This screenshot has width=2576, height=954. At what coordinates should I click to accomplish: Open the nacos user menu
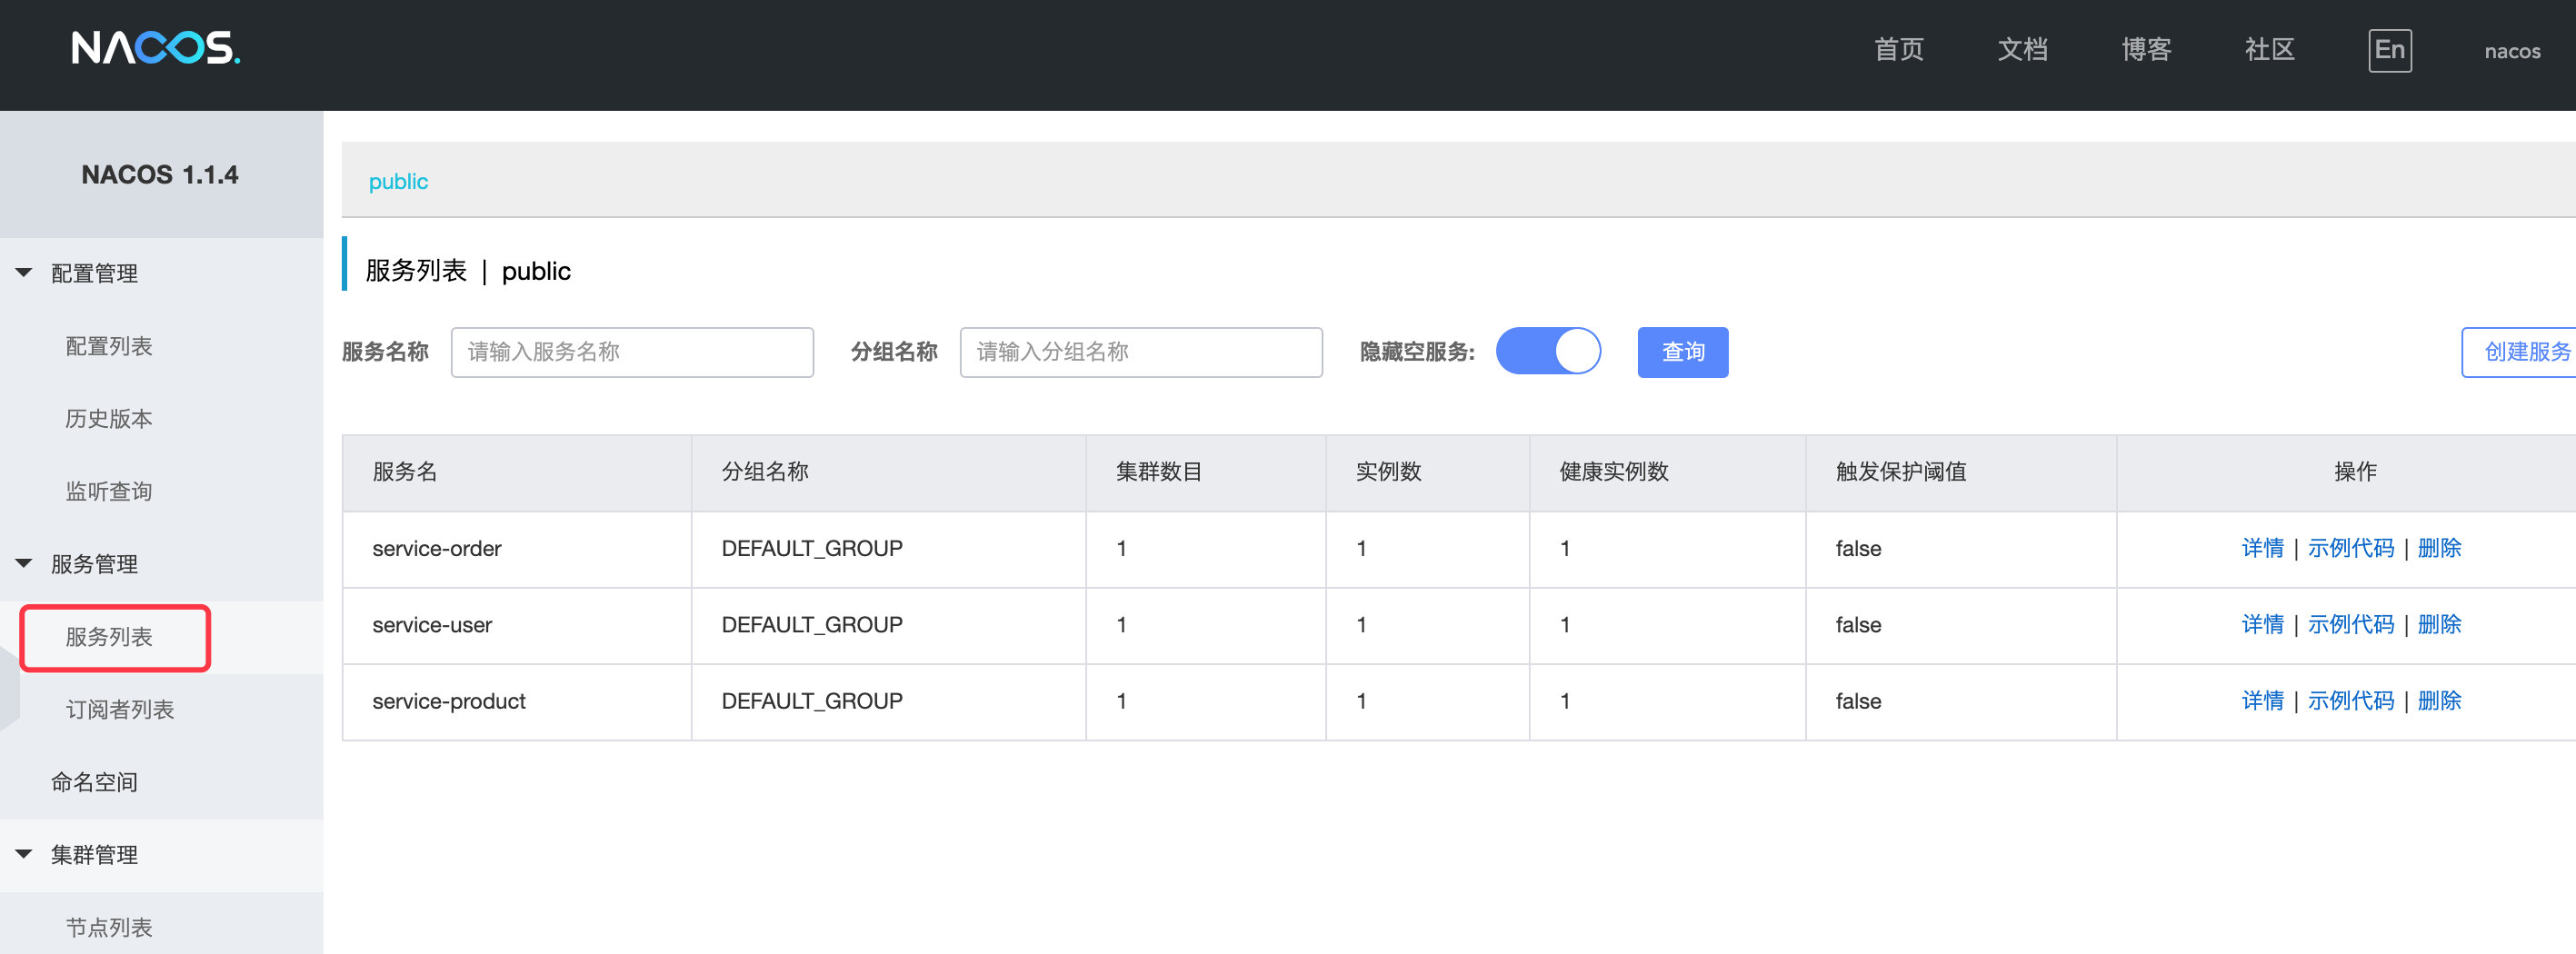tap(2512, 51)
